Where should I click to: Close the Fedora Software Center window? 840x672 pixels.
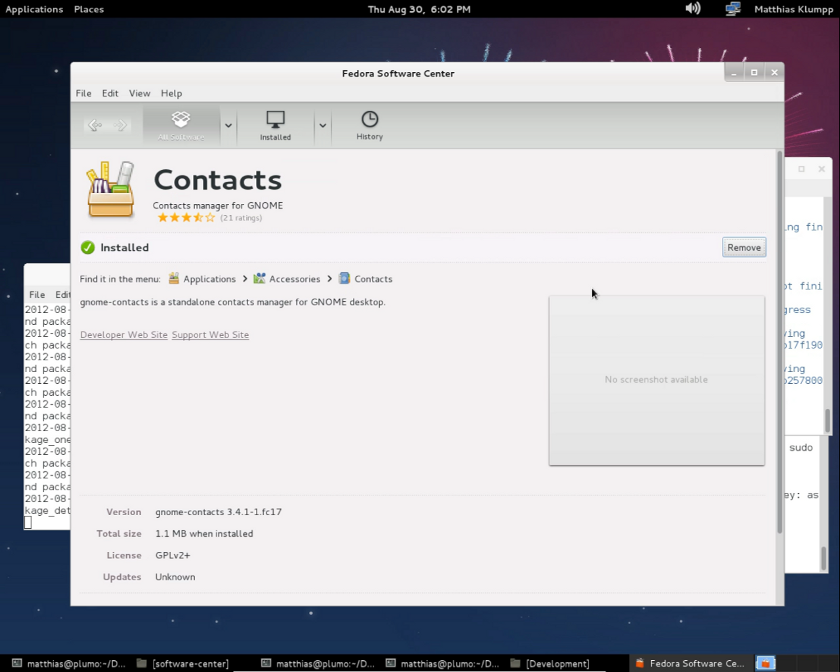775,73
